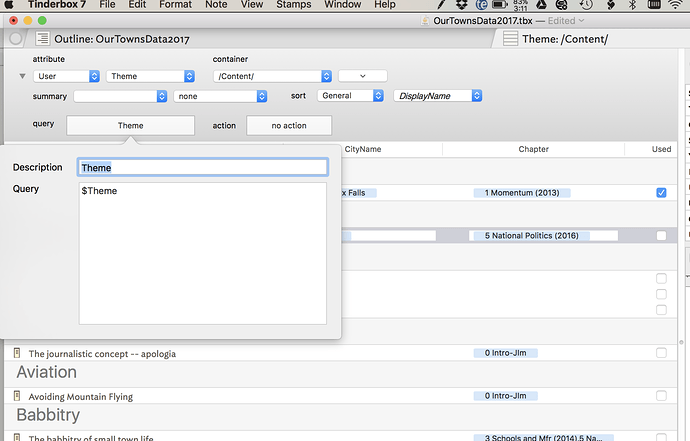Open the DisplayName sort dropdown
The image size is (690, 441).
(438, 96)
